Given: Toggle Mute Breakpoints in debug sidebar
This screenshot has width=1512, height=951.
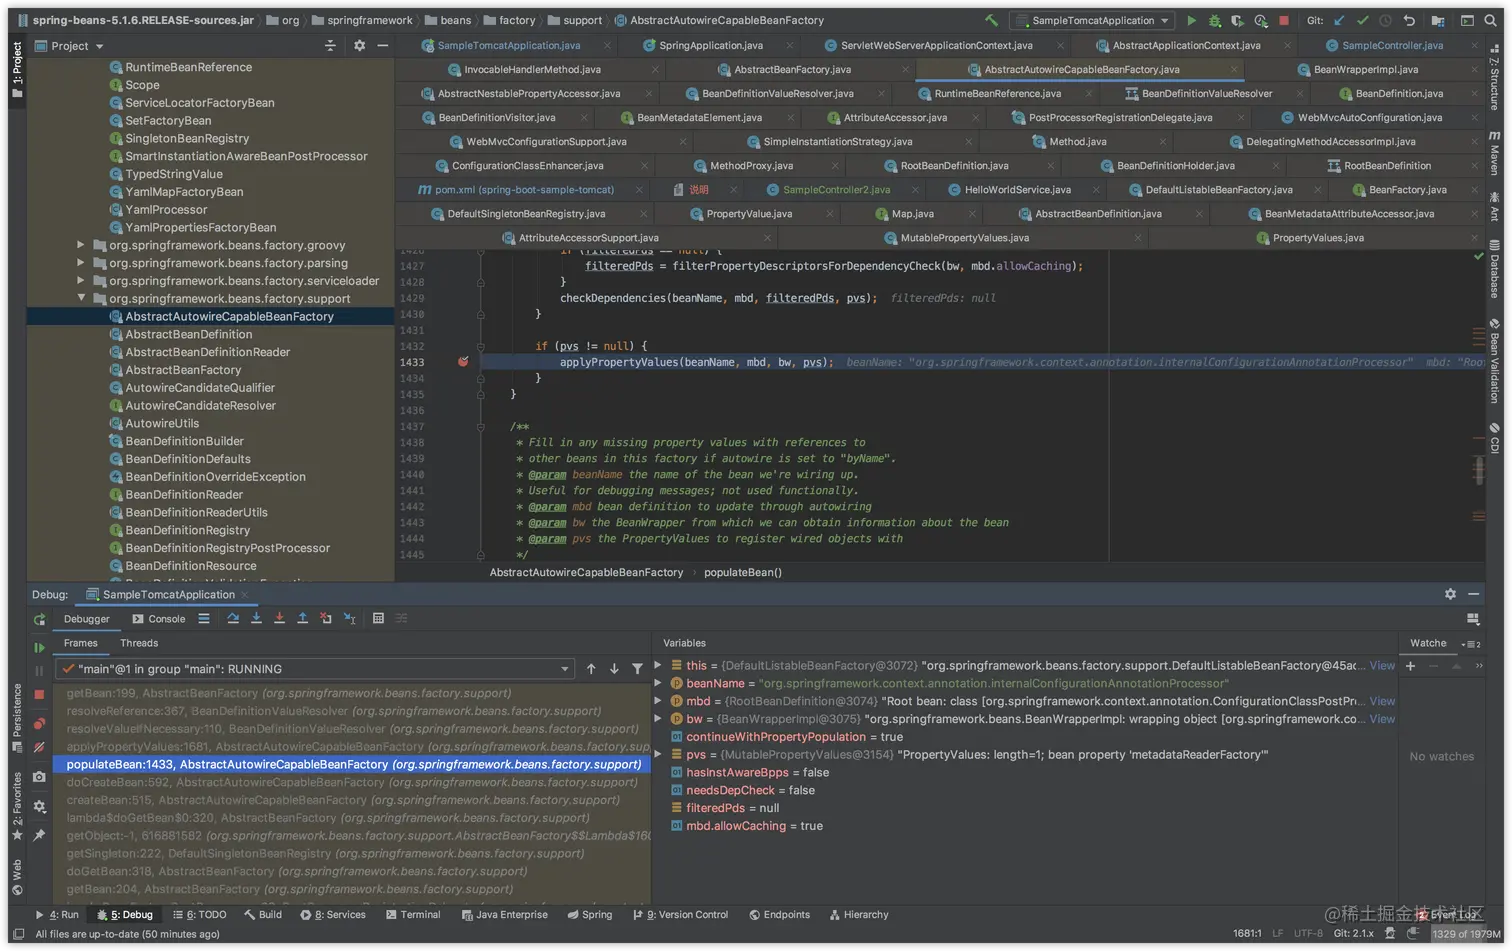Looking at the screenshot, I should pos(39,747).
